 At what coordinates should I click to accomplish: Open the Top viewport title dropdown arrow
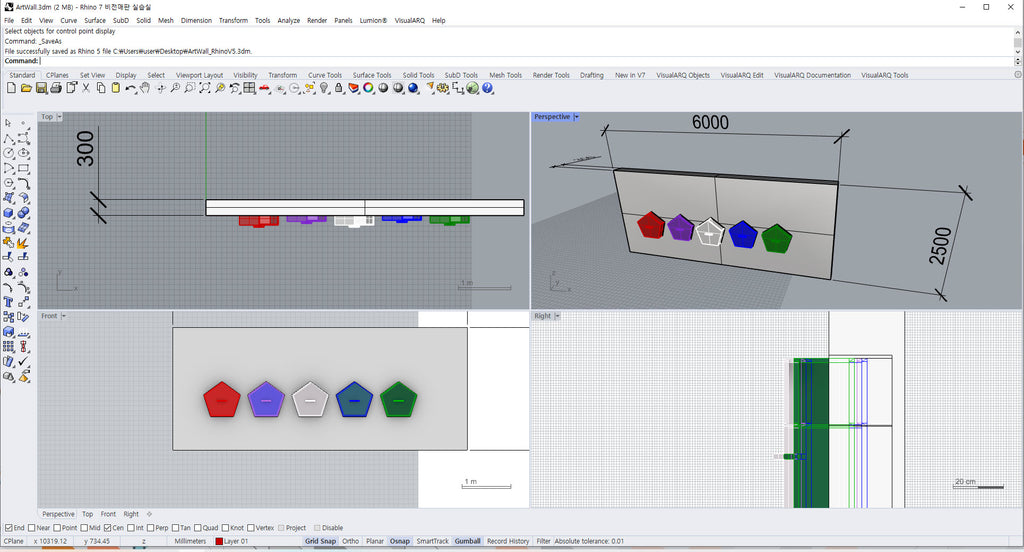click(60, 117)
